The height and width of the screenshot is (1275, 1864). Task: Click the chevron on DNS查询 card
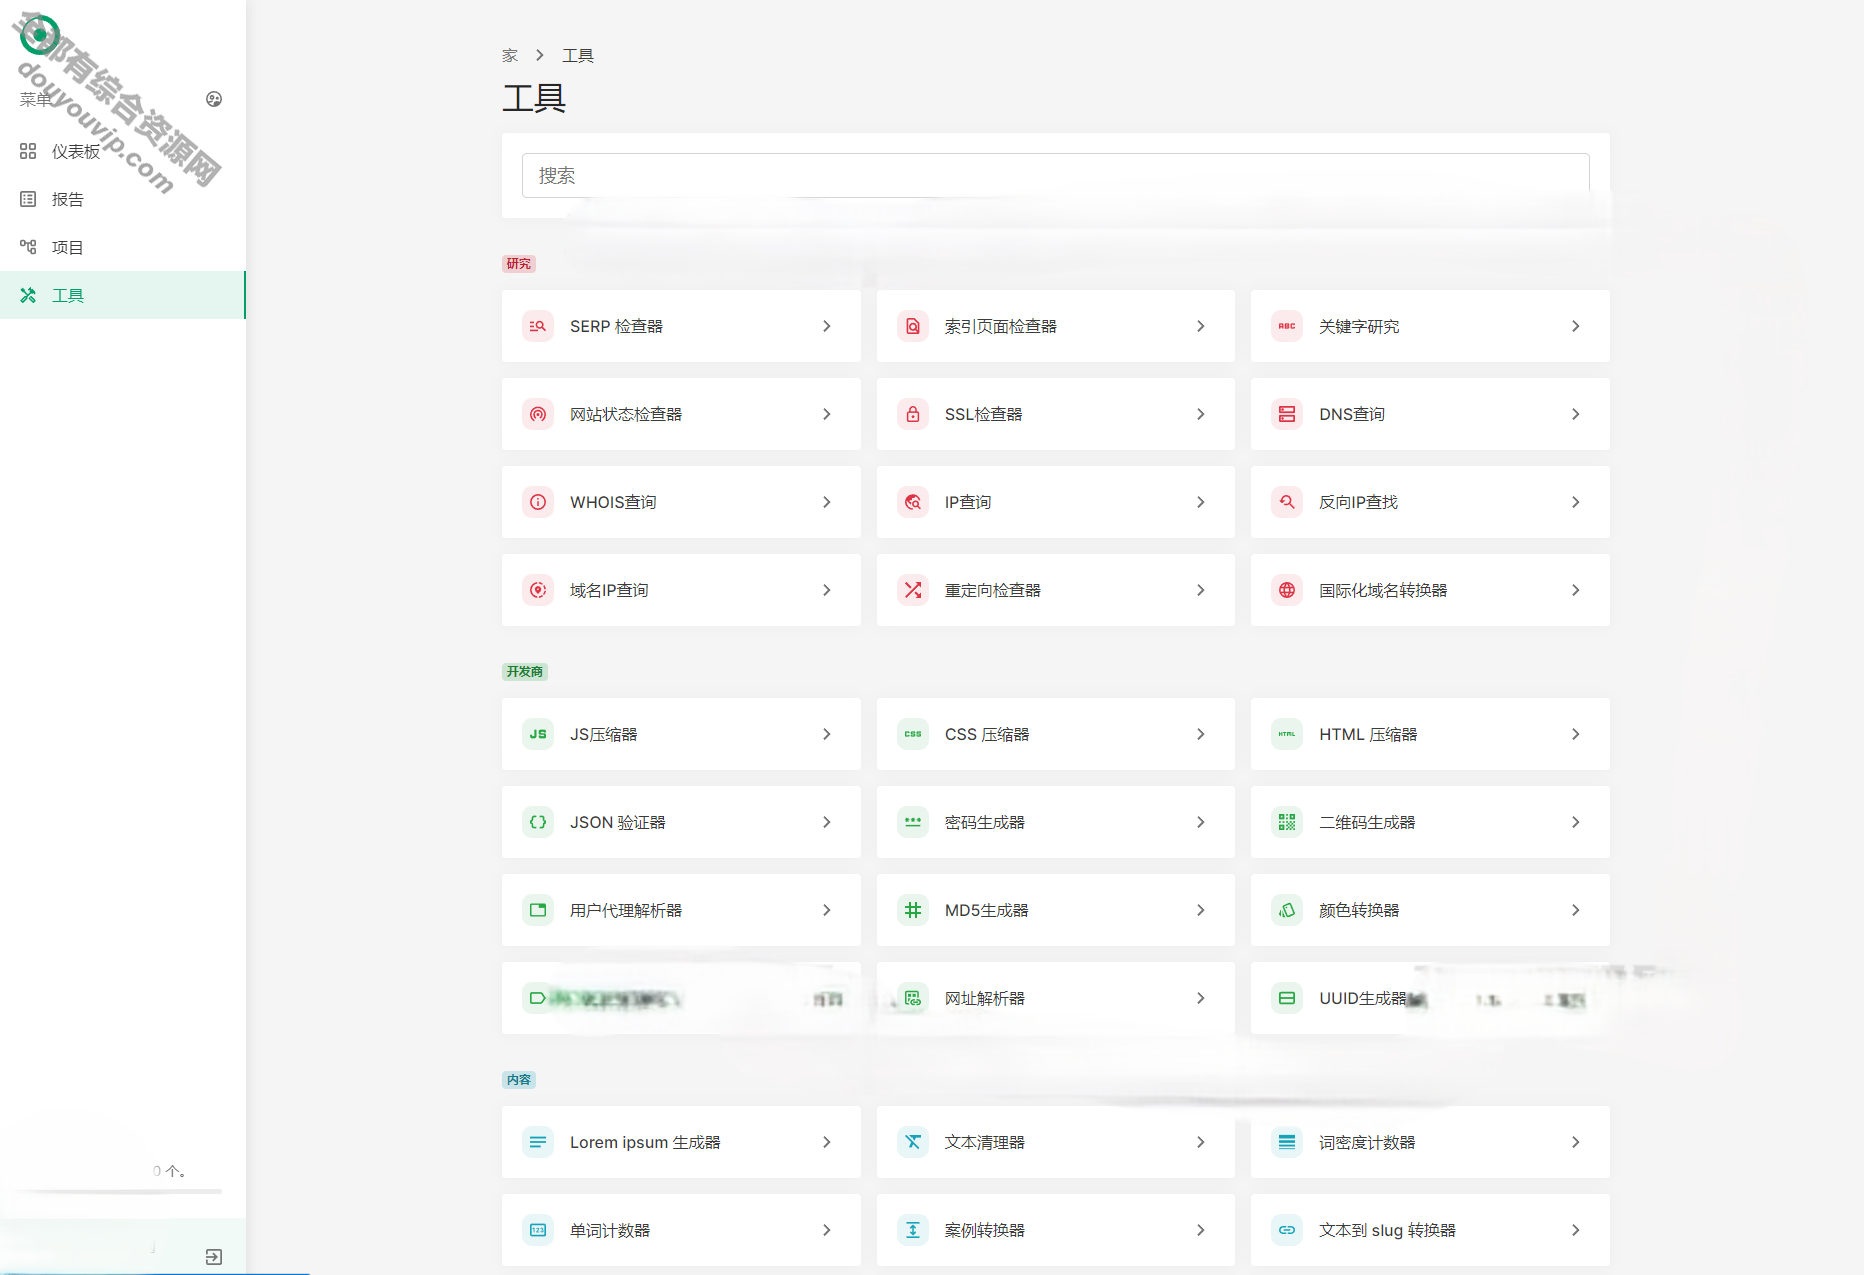[1576, 414]
